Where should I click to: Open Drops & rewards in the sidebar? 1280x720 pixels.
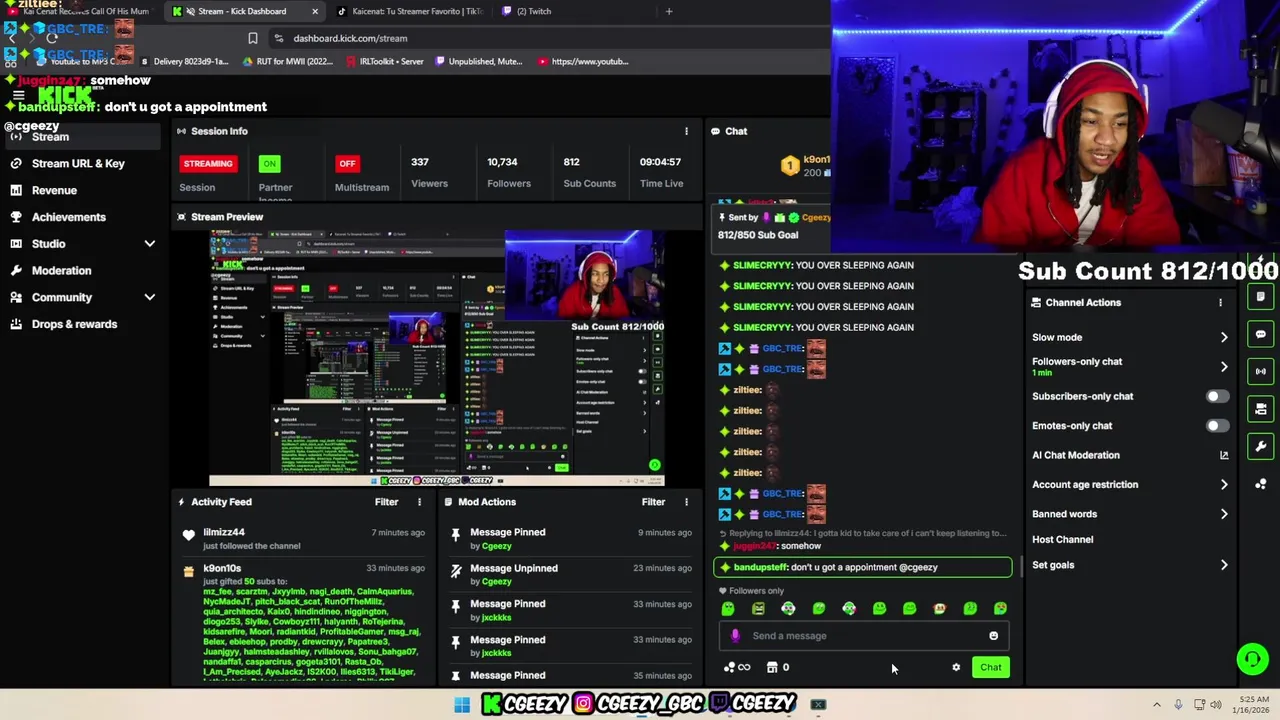[74, 324]
